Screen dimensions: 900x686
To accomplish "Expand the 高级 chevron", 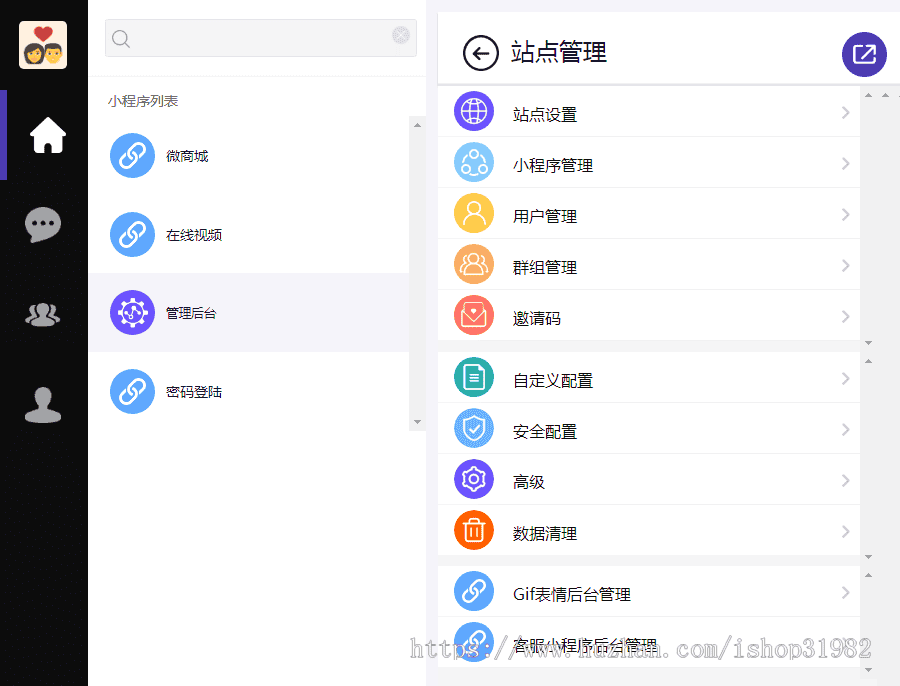I will point(845,480).
